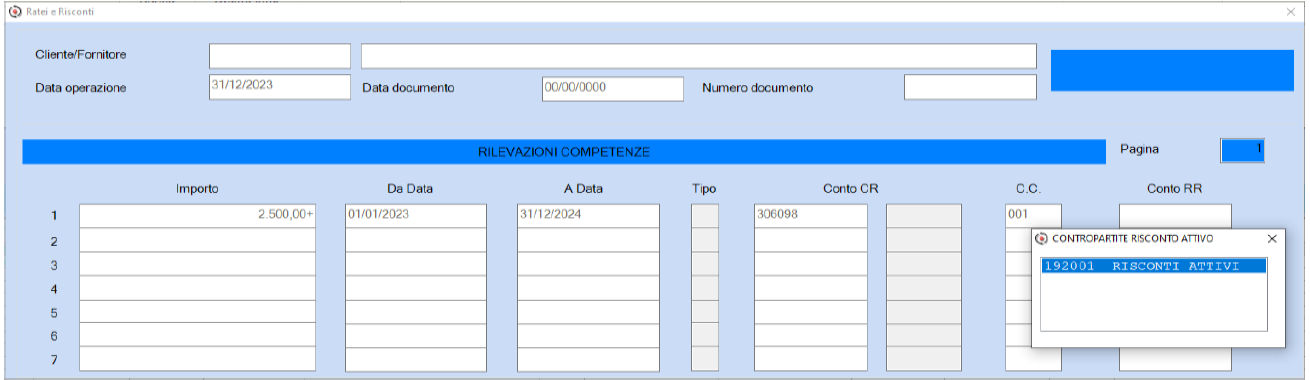Click the Conto CR column header

(852, 188)
